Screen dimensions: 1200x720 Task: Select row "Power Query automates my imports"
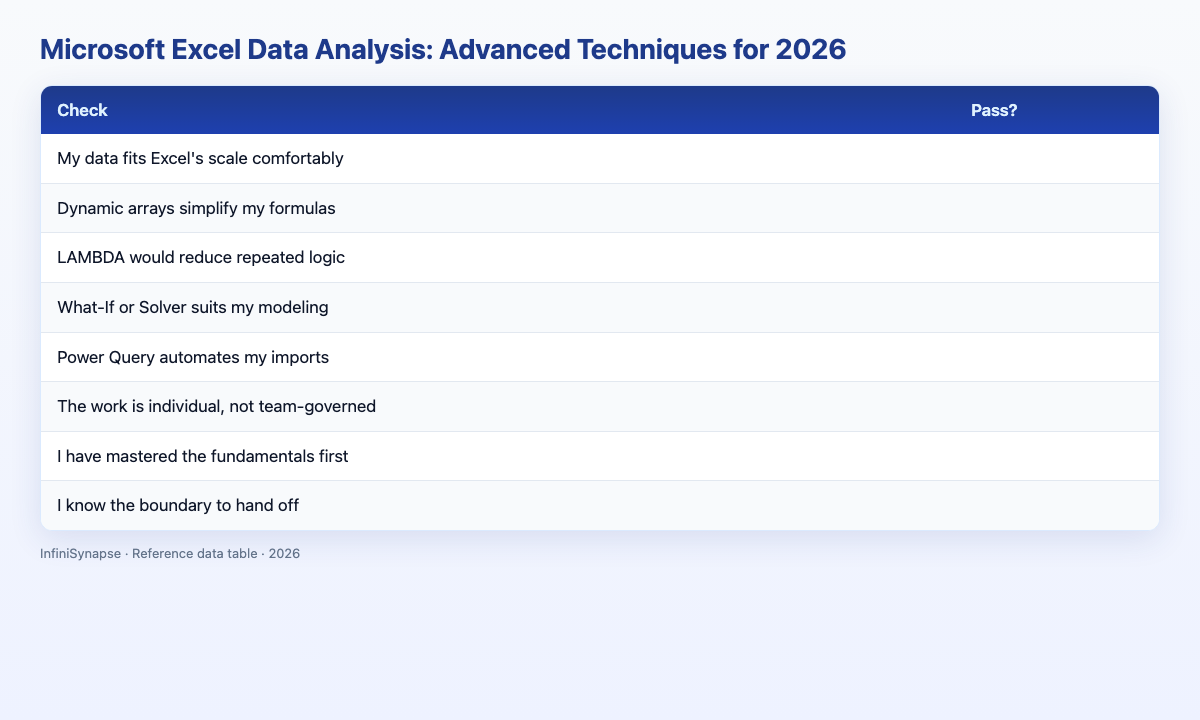pos(600,357)
